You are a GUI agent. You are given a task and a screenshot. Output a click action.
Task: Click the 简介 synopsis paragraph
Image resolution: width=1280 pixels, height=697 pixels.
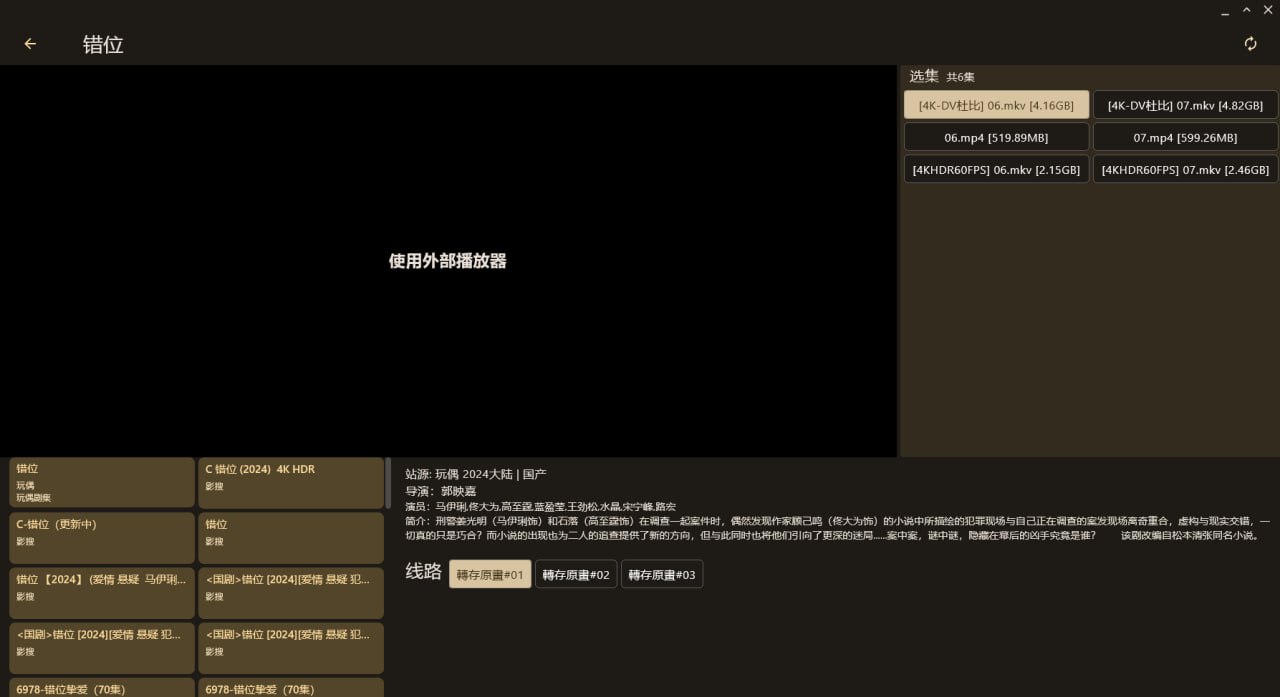838,528
